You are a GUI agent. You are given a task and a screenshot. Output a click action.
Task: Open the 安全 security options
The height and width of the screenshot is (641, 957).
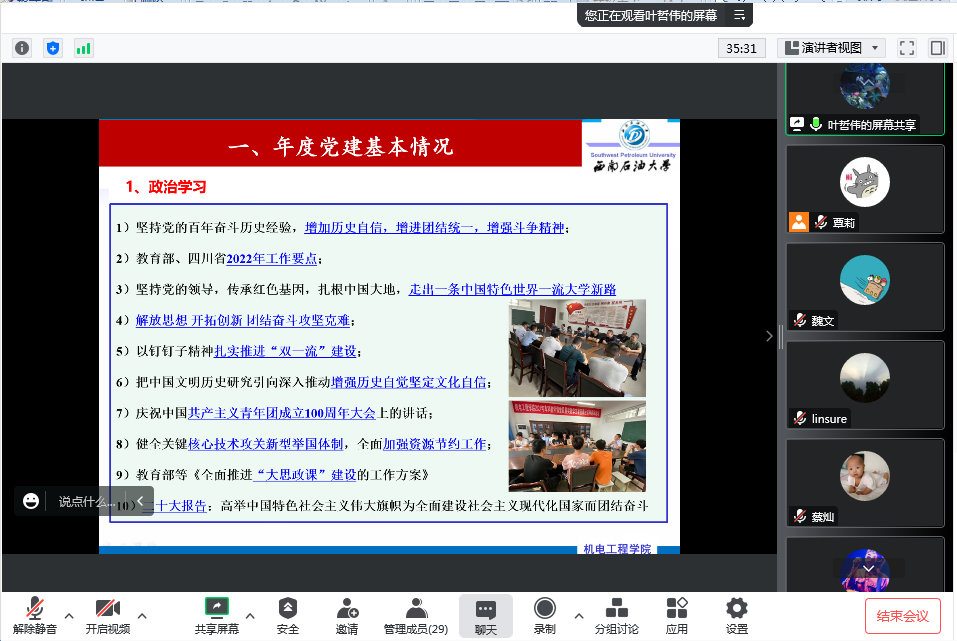[x=288, y=615]
